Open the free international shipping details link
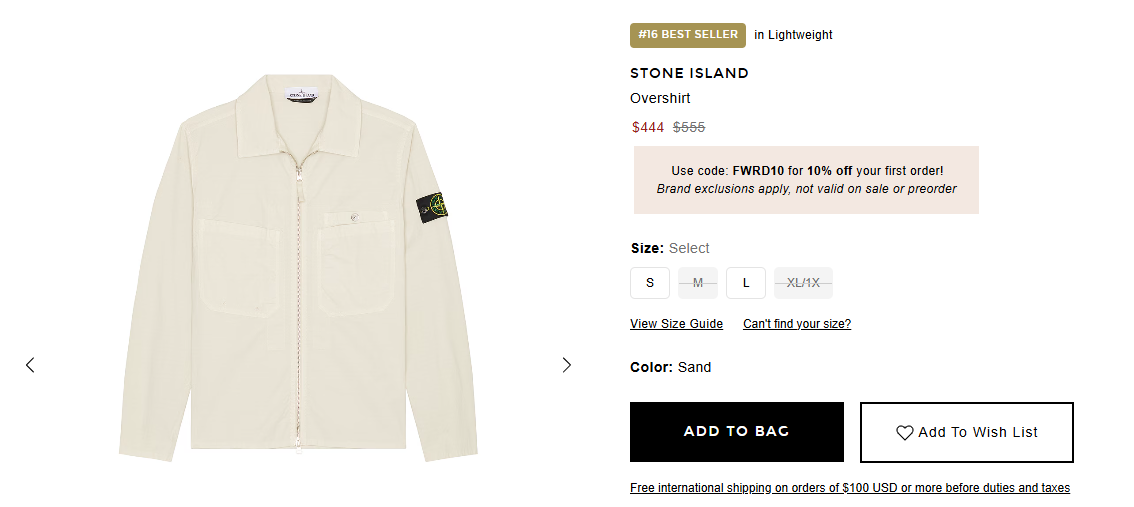This screenshot has height=507, width=1134. (850, 488)
